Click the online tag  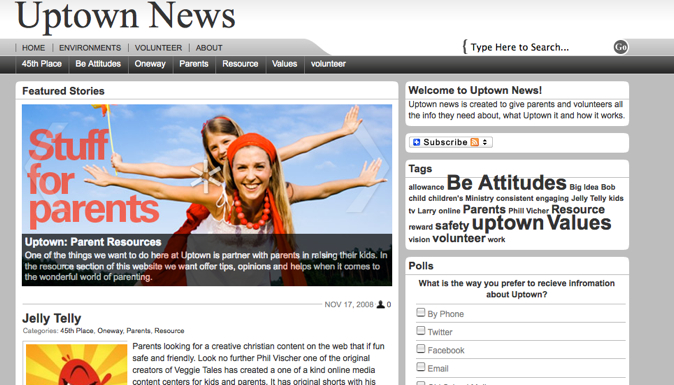450,211
